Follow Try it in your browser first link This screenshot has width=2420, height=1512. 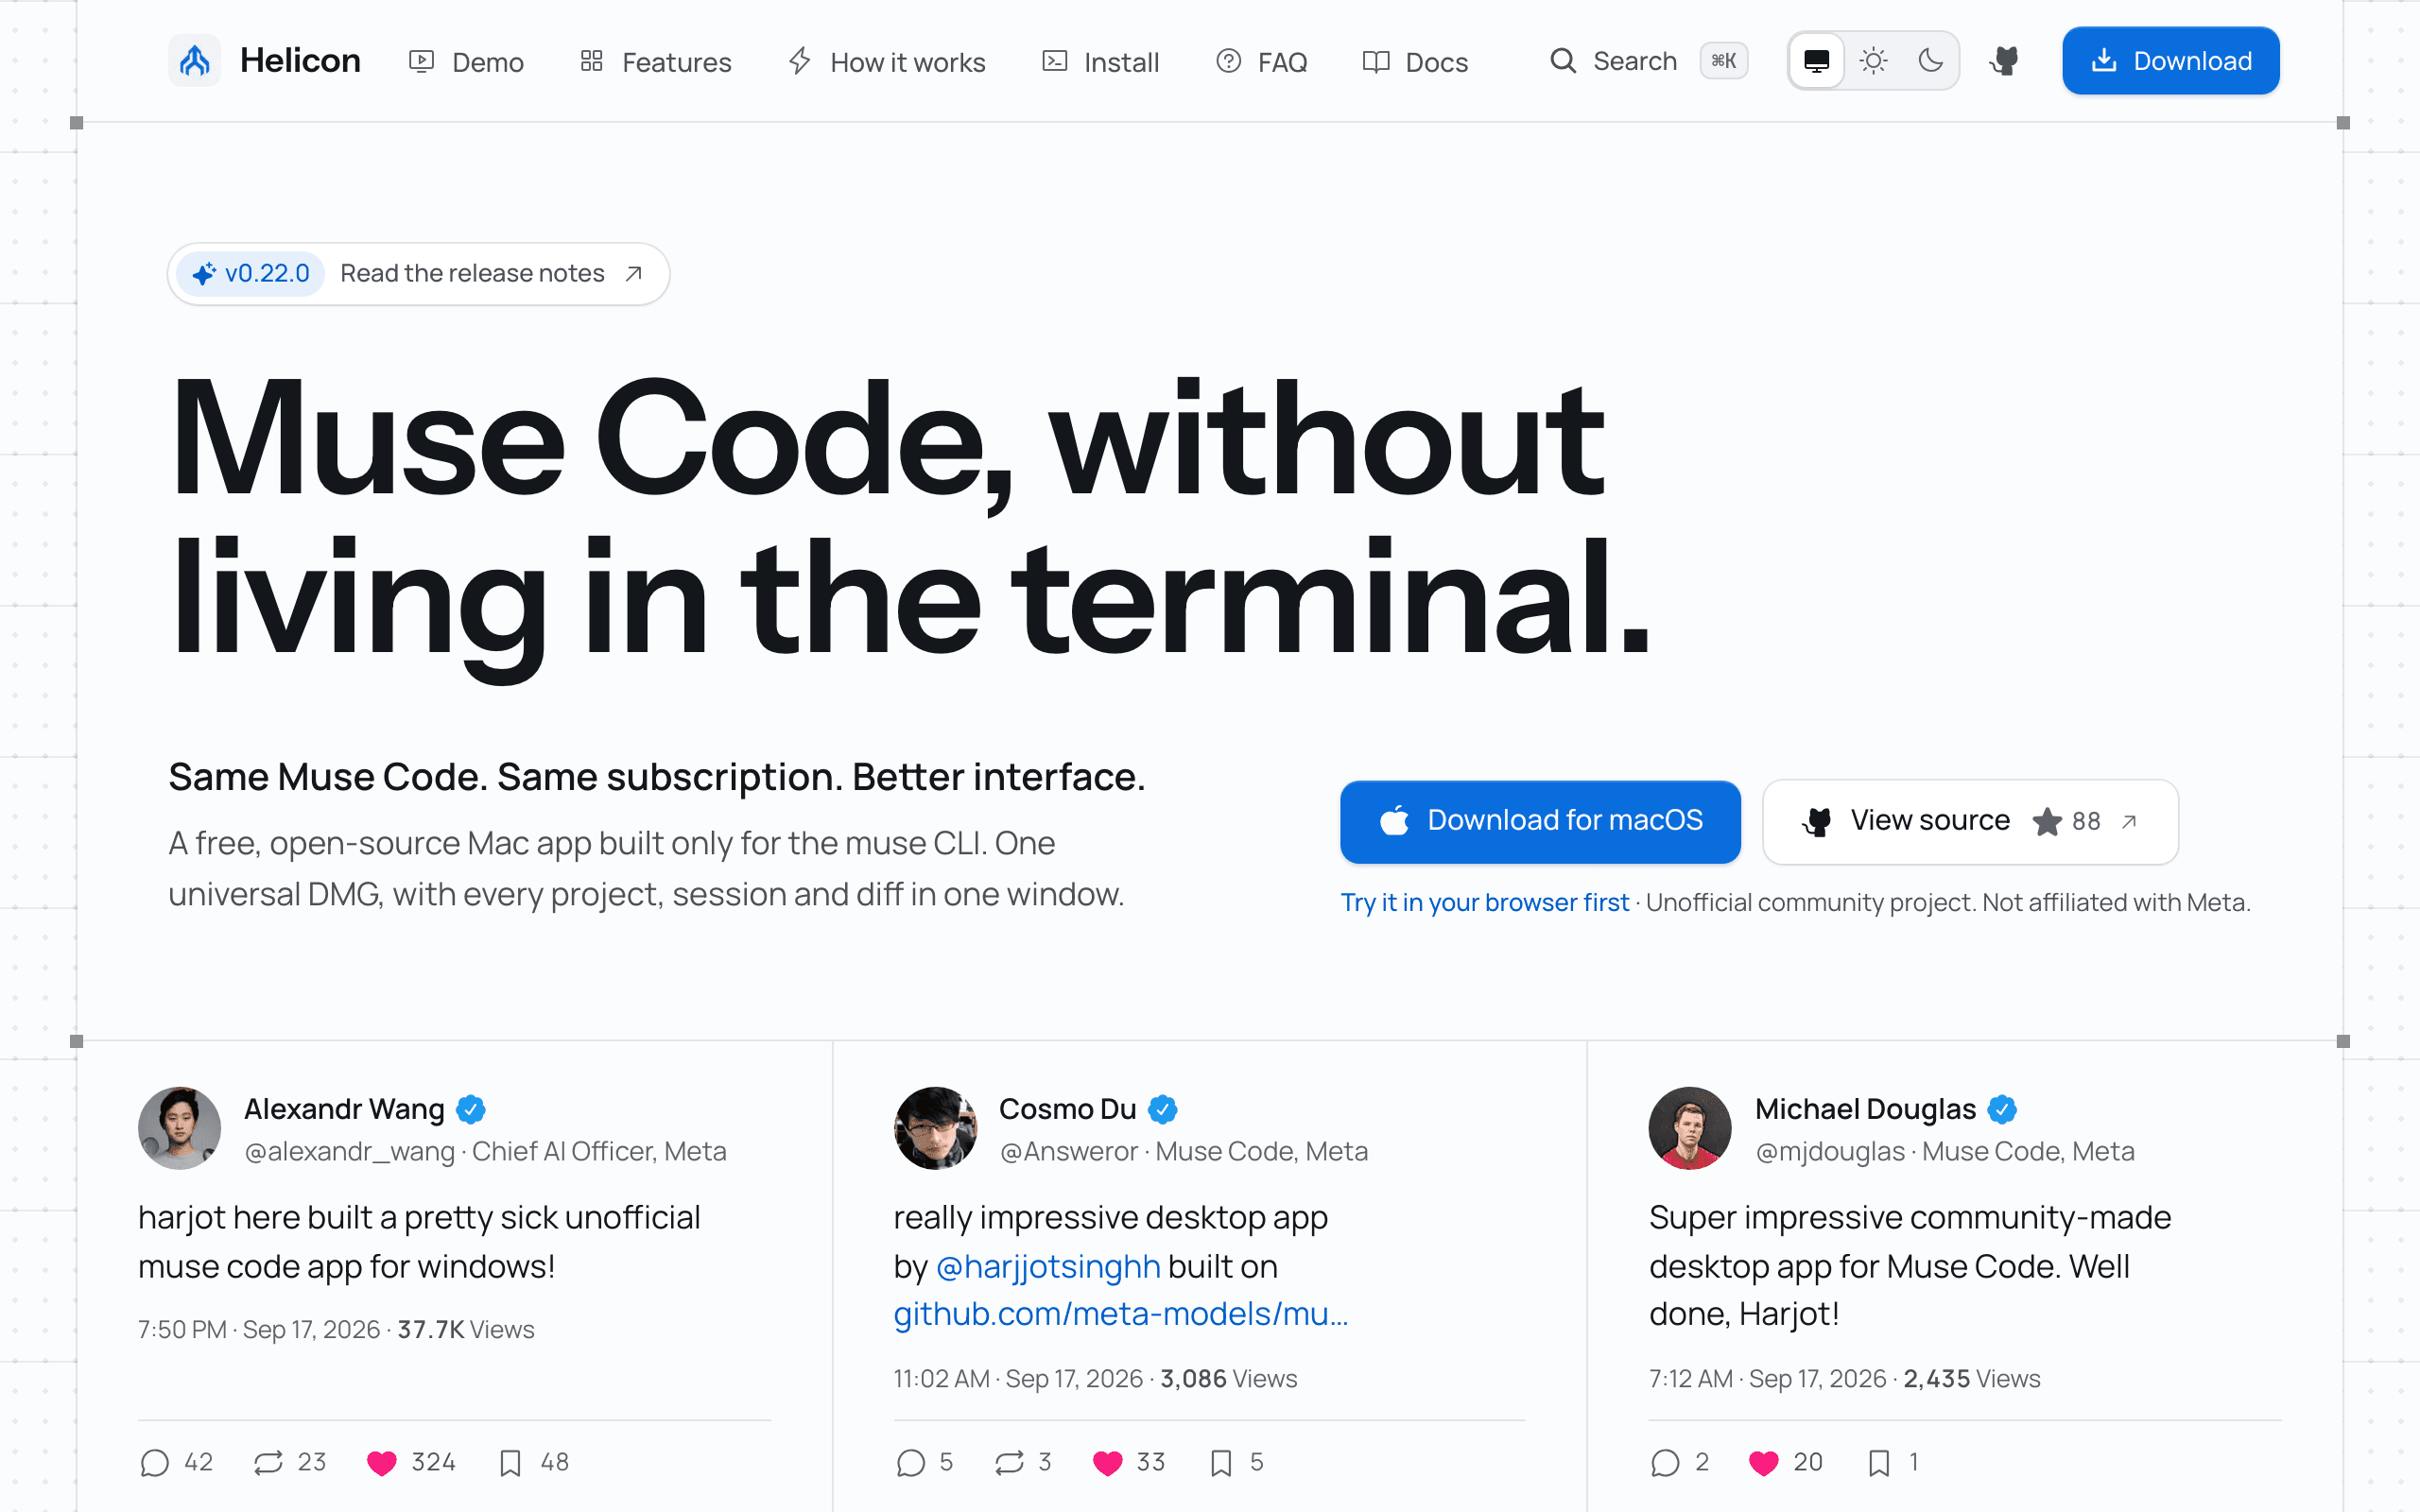pyautogui.click(x=1485, y=902)
